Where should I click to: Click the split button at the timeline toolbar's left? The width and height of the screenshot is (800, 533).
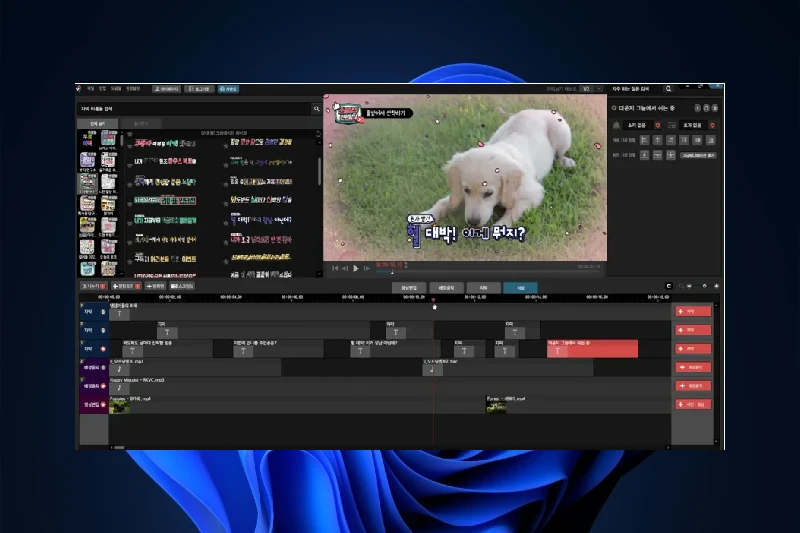point(94,286)
